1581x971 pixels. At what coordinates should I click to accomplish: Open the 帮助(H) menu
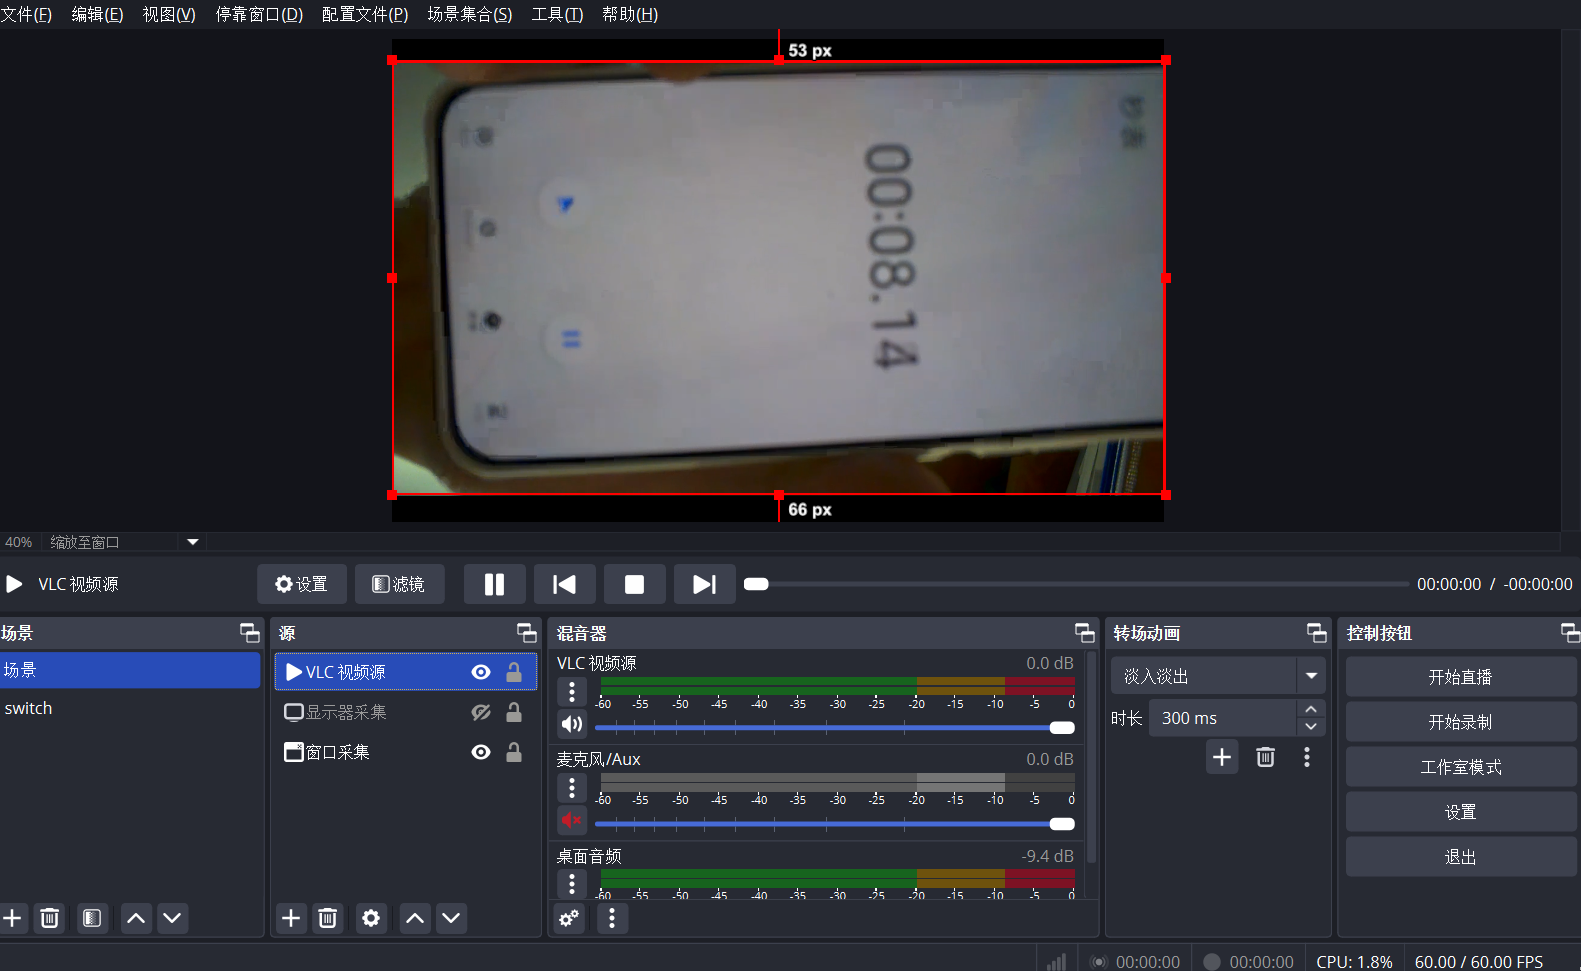pos(630,14)
